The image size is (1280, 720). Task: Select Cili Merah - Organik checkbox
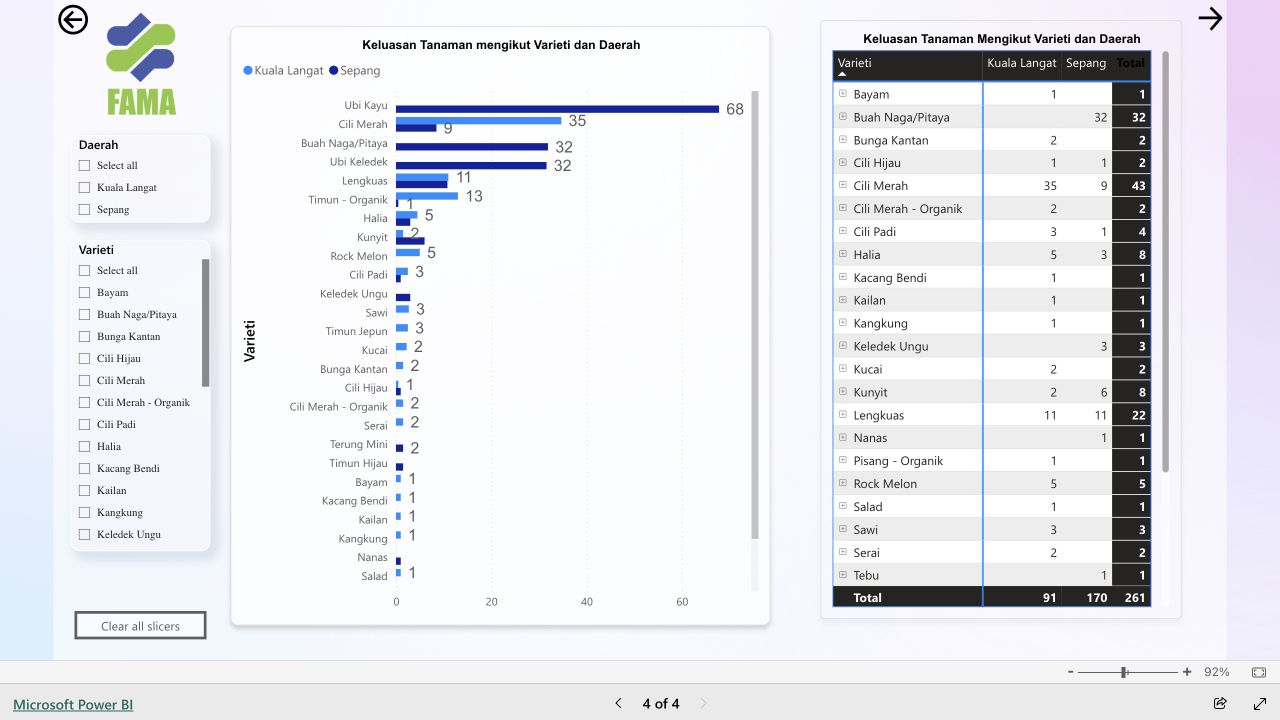click(85, 403)
